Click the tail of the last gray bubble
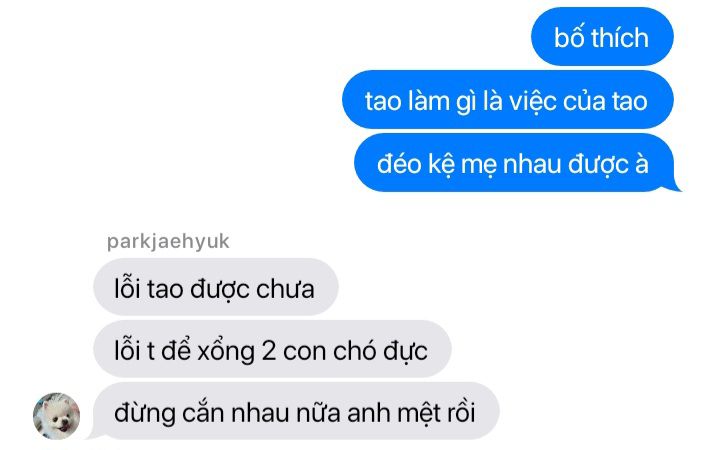The image size is (720, 450). click(x=93, y=434)
